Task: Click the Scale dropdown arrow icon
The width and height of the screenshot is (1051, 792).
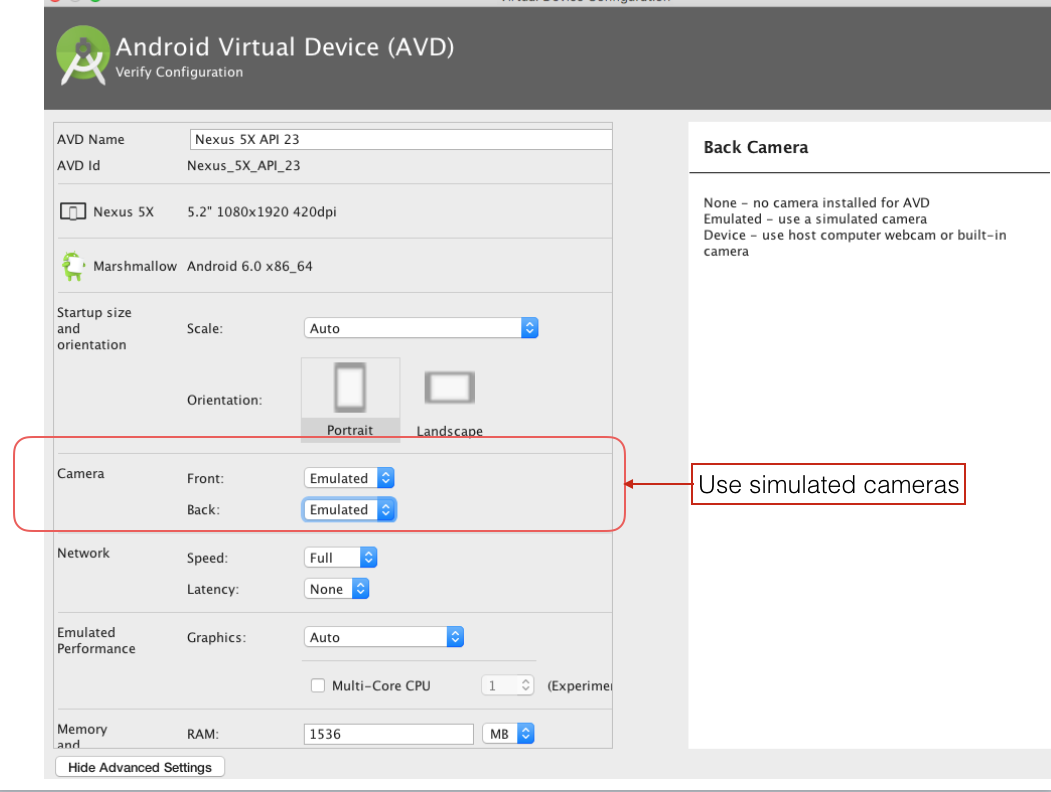Action: (528, 327)
